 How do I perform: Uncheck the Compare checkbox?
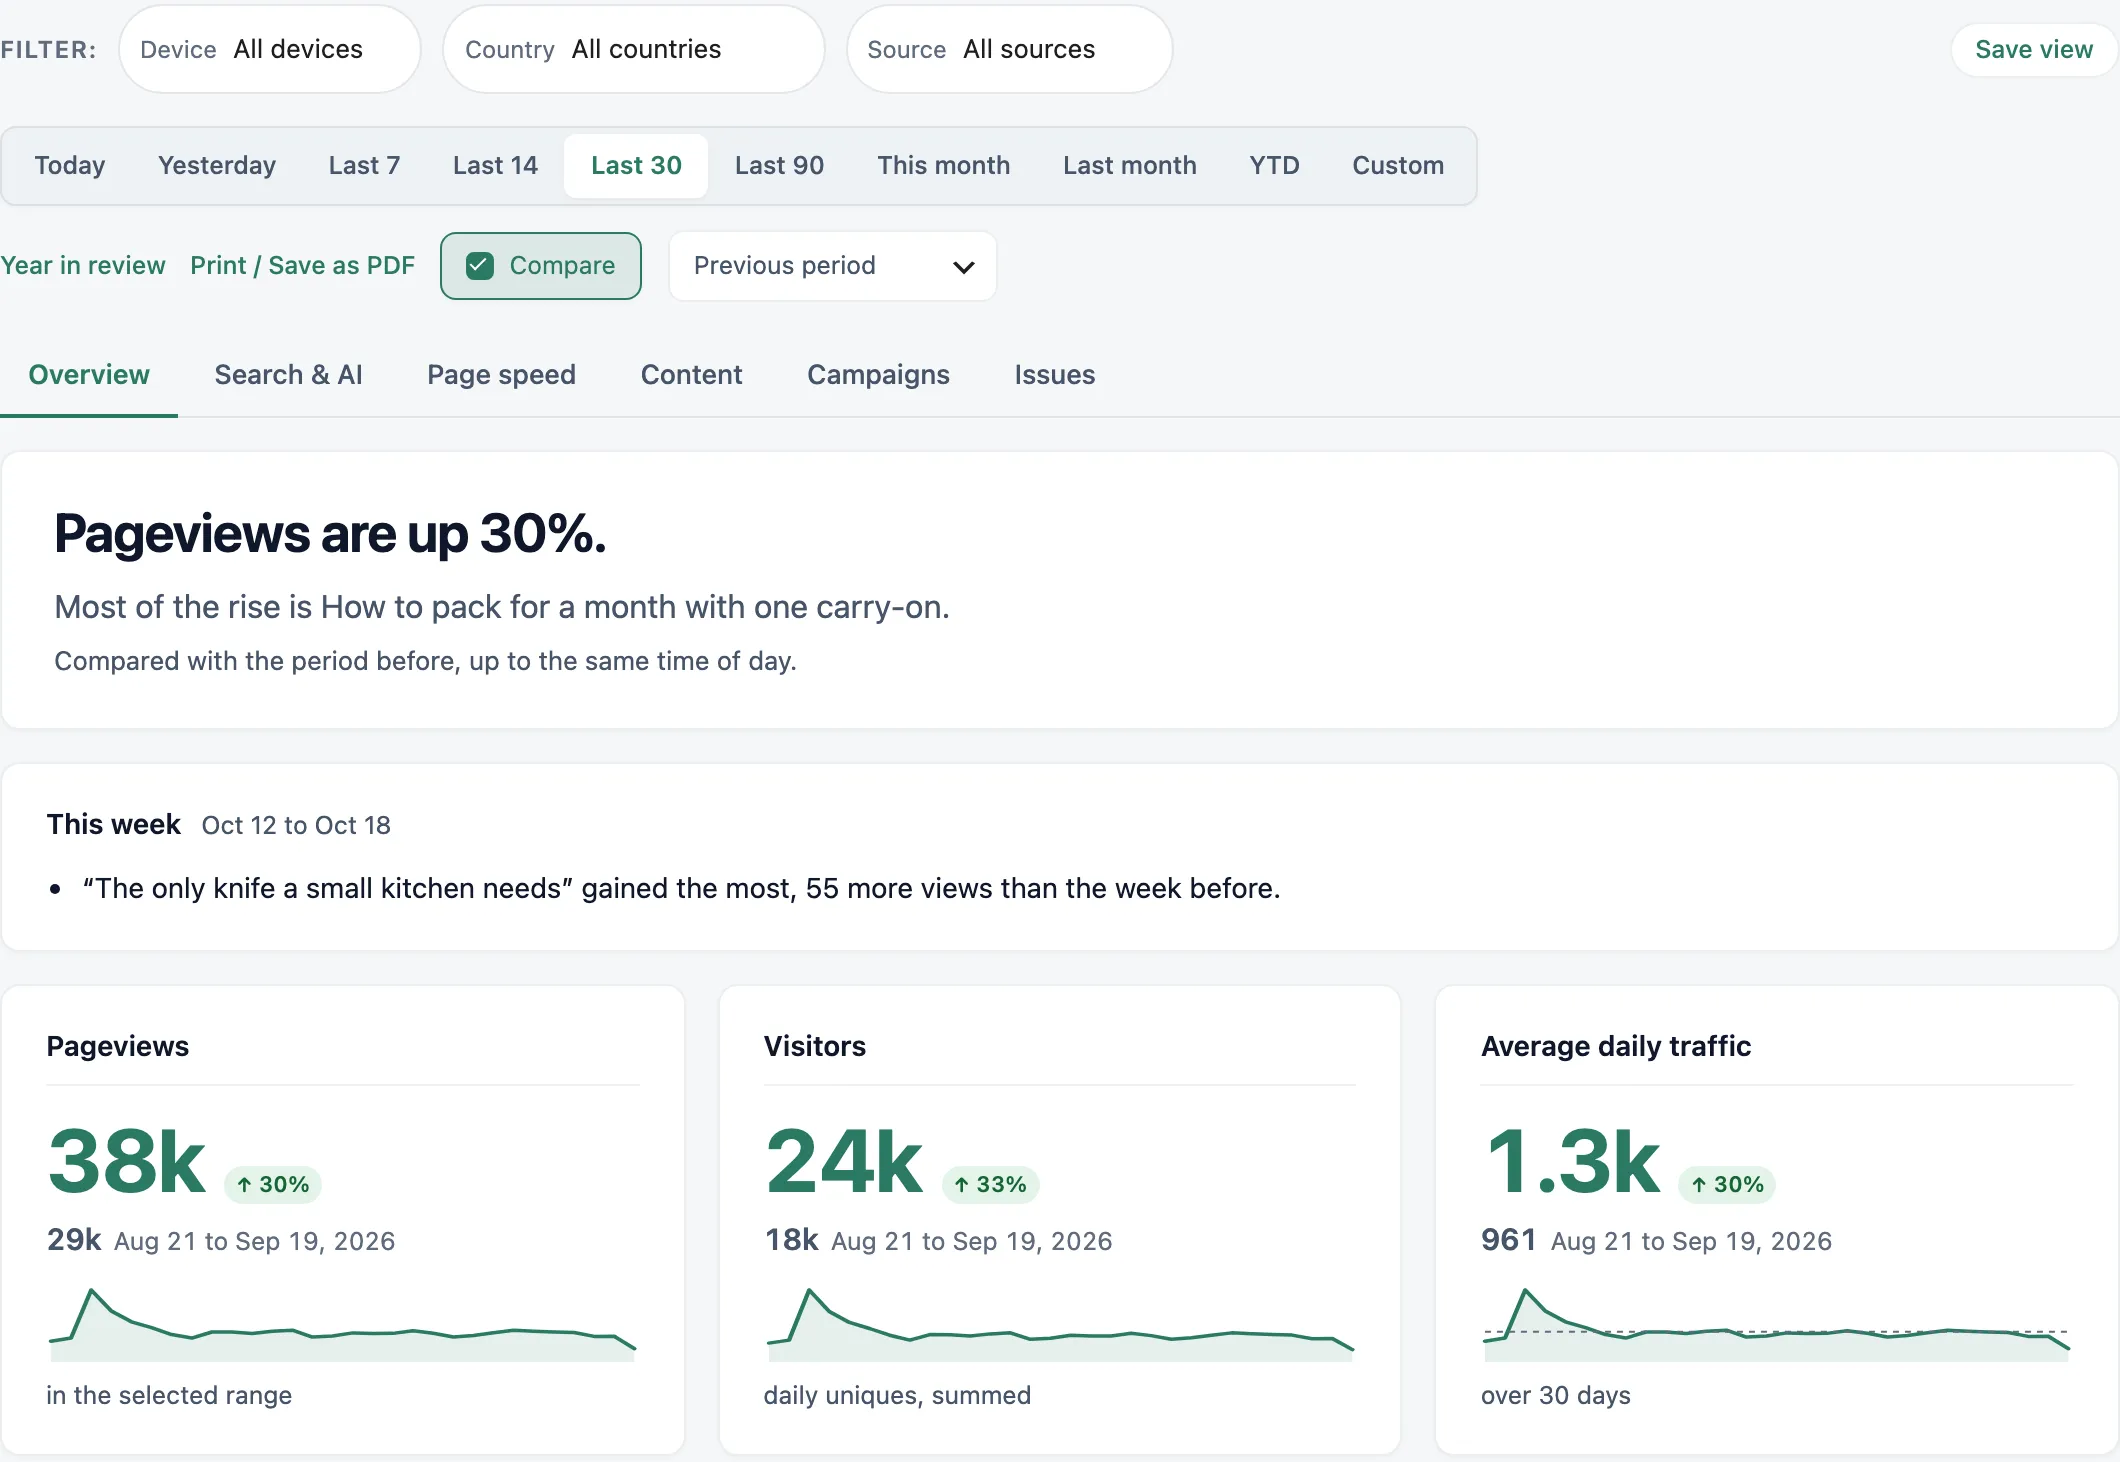tap(480, 265)
